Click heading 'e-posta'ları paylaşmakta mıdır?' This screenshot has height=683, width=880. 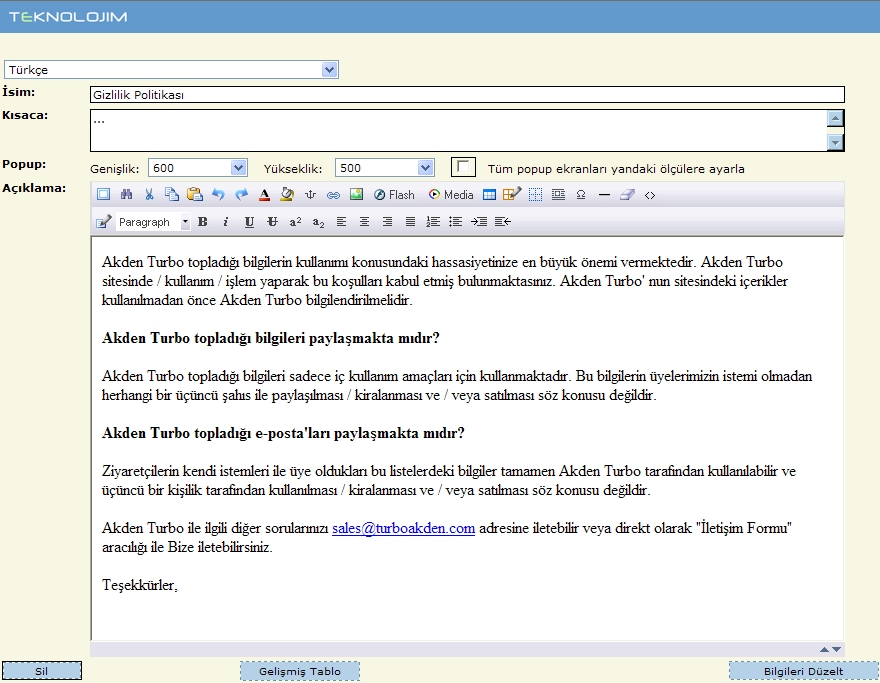(360, 433)
